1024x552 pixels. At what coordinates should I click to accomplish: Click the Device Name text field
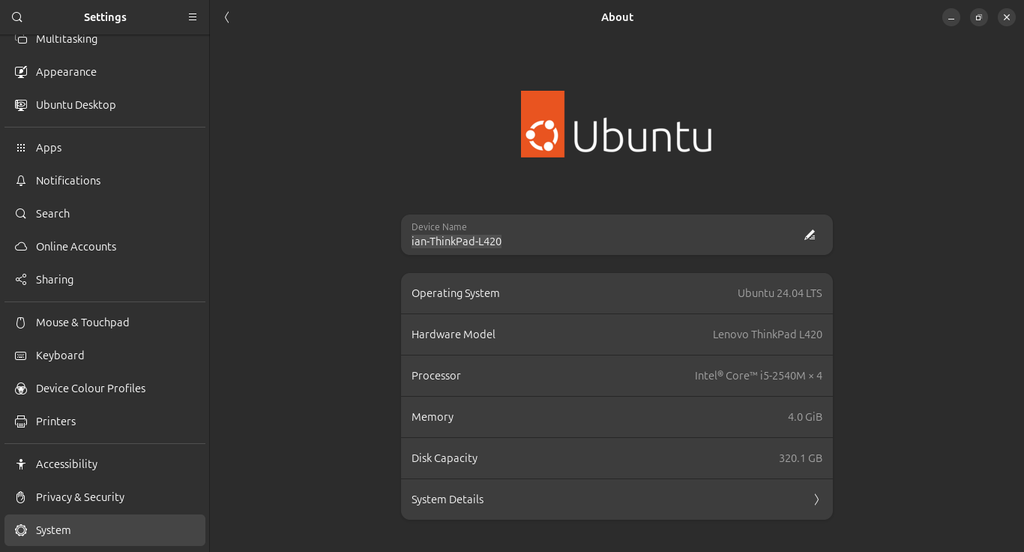tap(600, 241)
